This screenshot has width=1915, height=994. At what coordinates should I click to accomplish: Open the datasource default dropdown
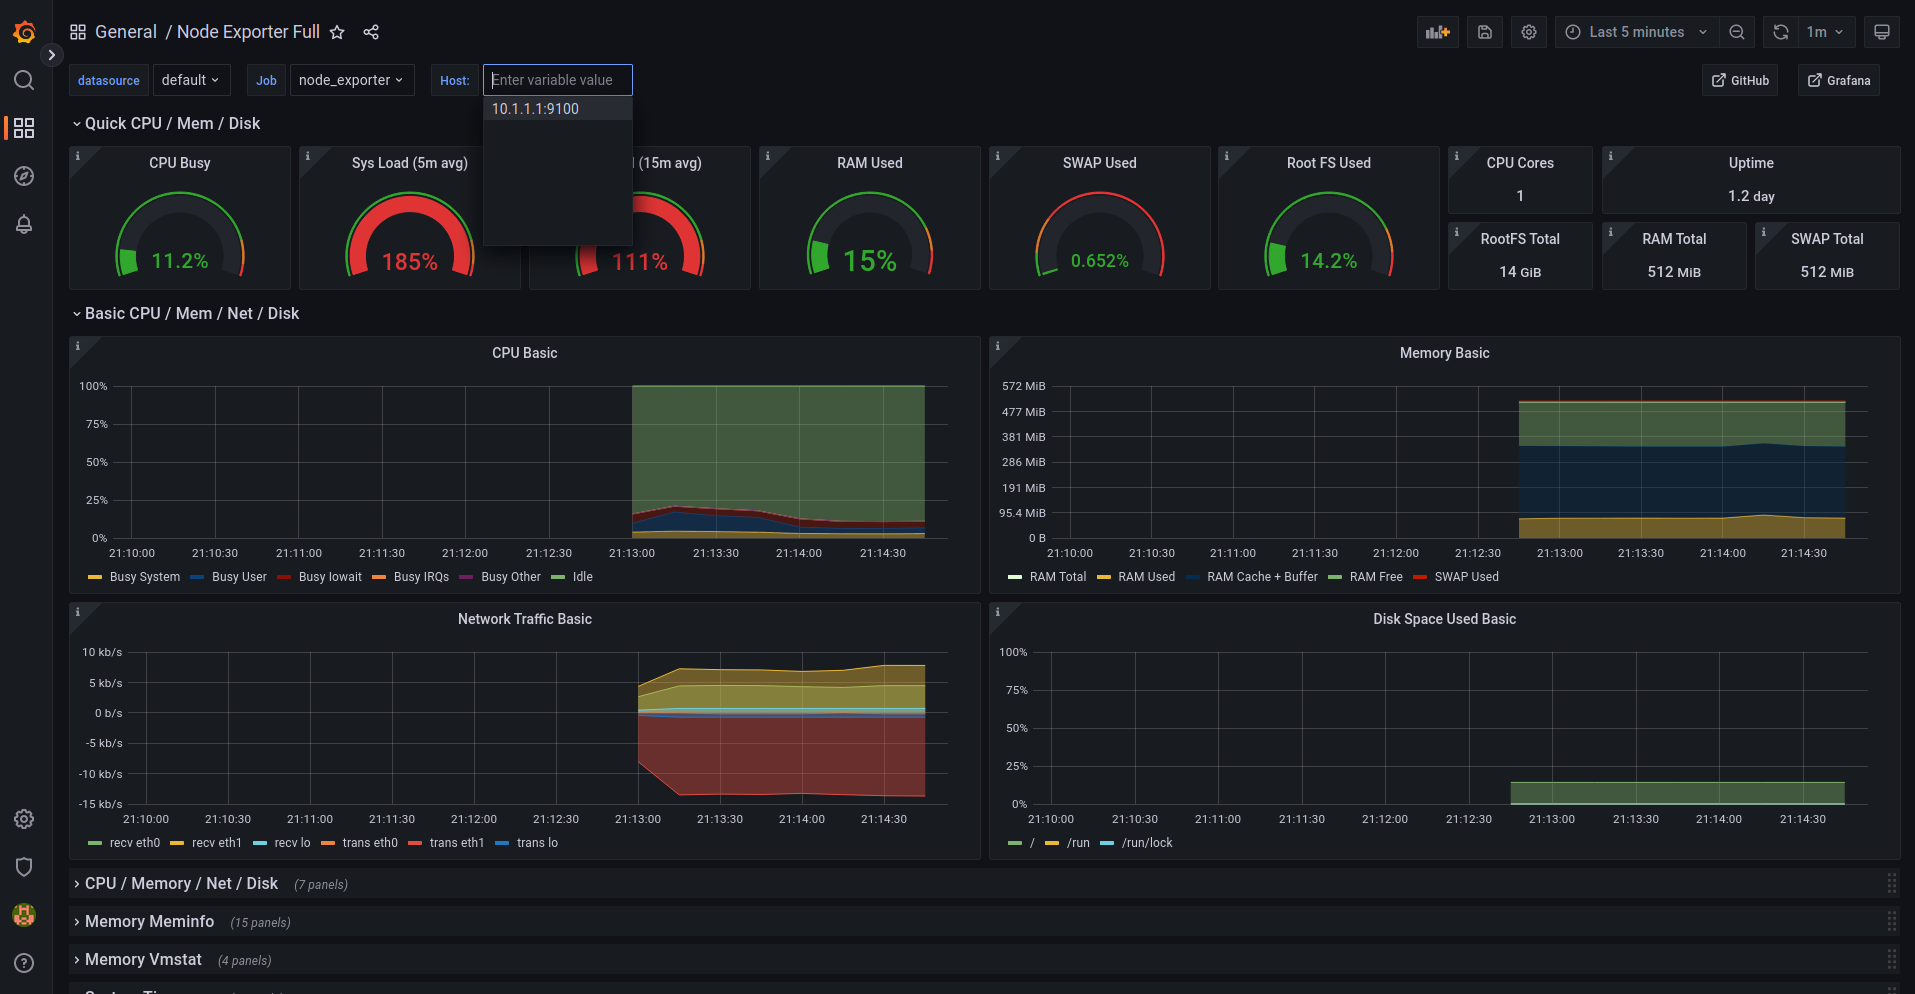[190, 80]
